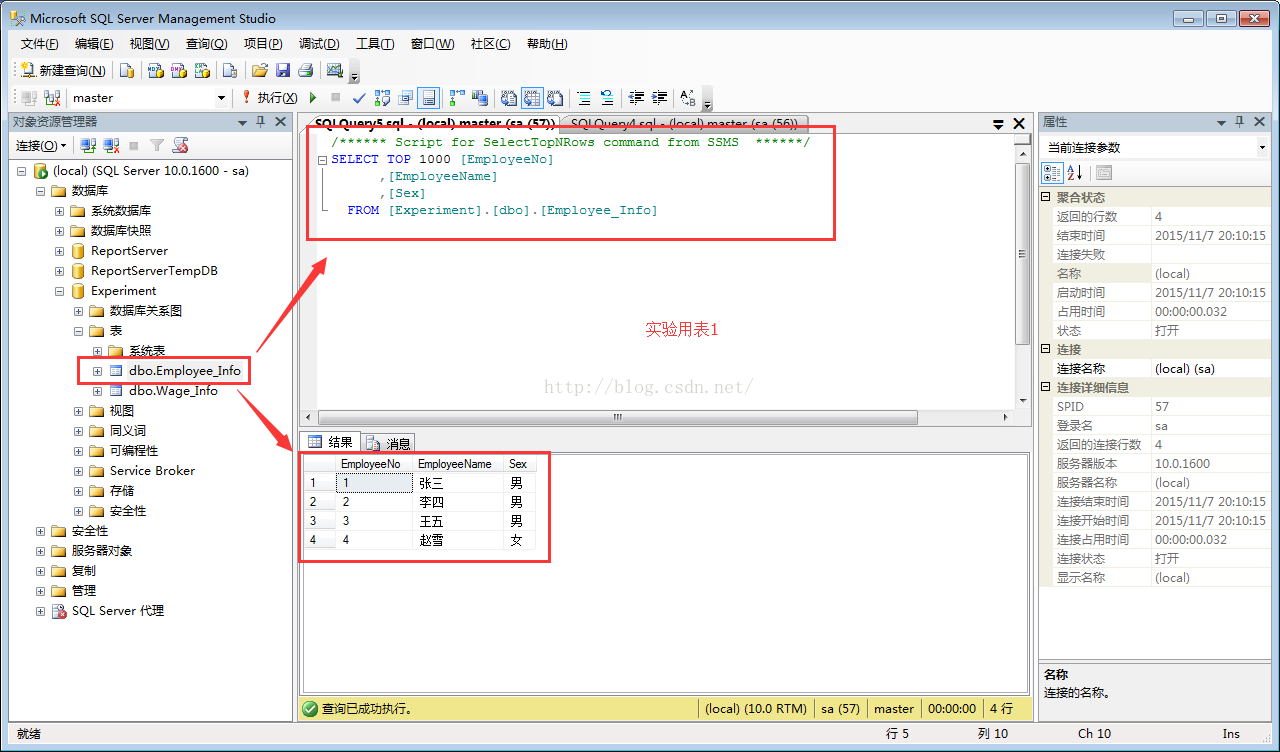Start an Analysis Services XMLA query
Viewport: 1280px width, 752px height.
202,70
